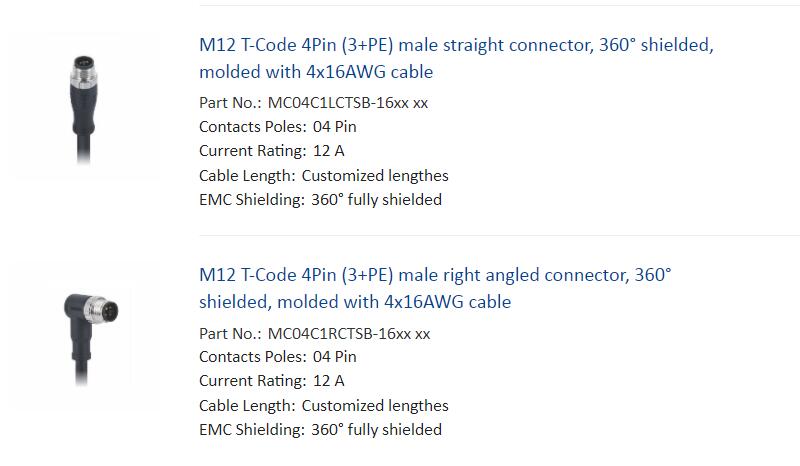Click '12 A' current rating of right angled connector
The height and width of the screenshot is (466, 800).
329,381
